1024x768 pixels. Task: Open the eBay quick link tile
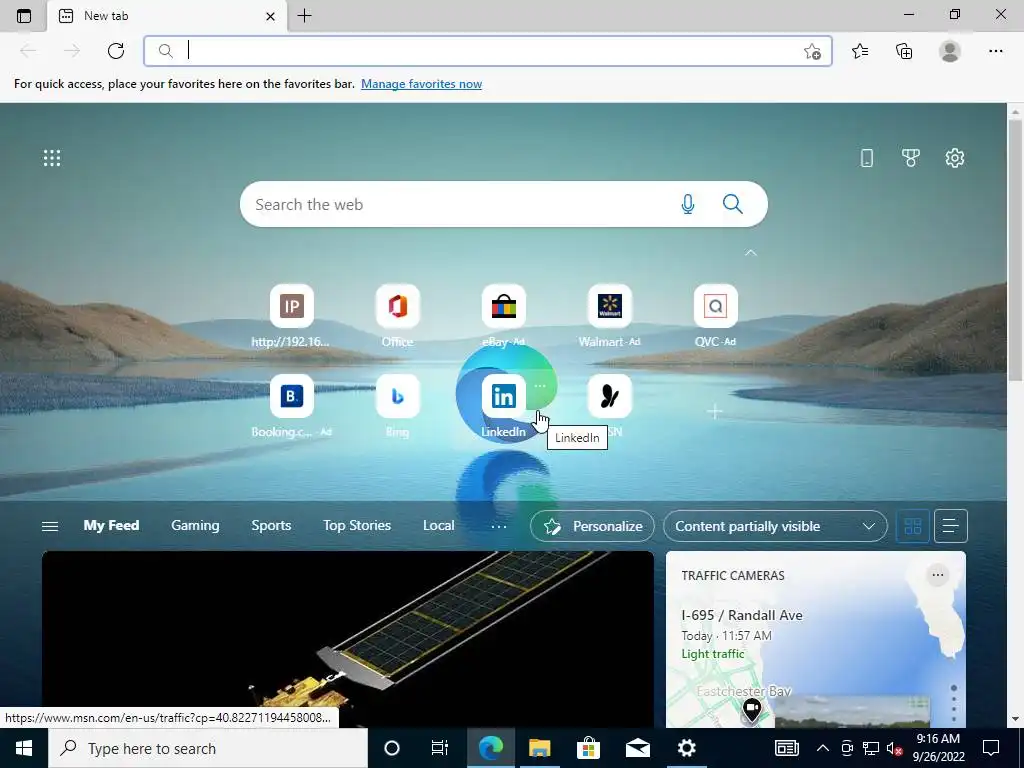tap(503, 315)
